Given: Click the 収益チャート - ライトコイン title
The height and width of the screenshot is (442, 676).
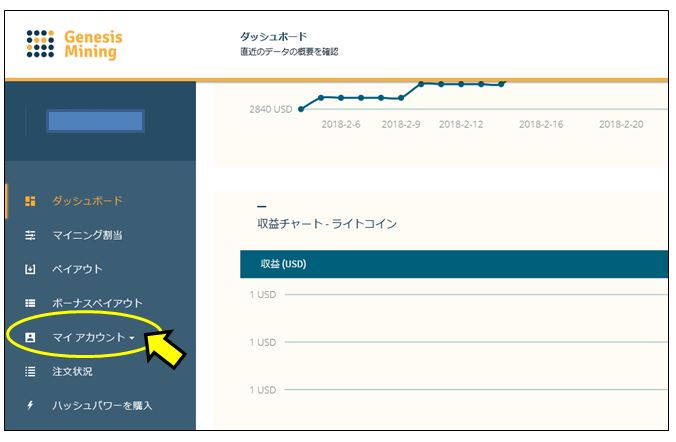Looking at the screenshot, I should click(327, 223).
